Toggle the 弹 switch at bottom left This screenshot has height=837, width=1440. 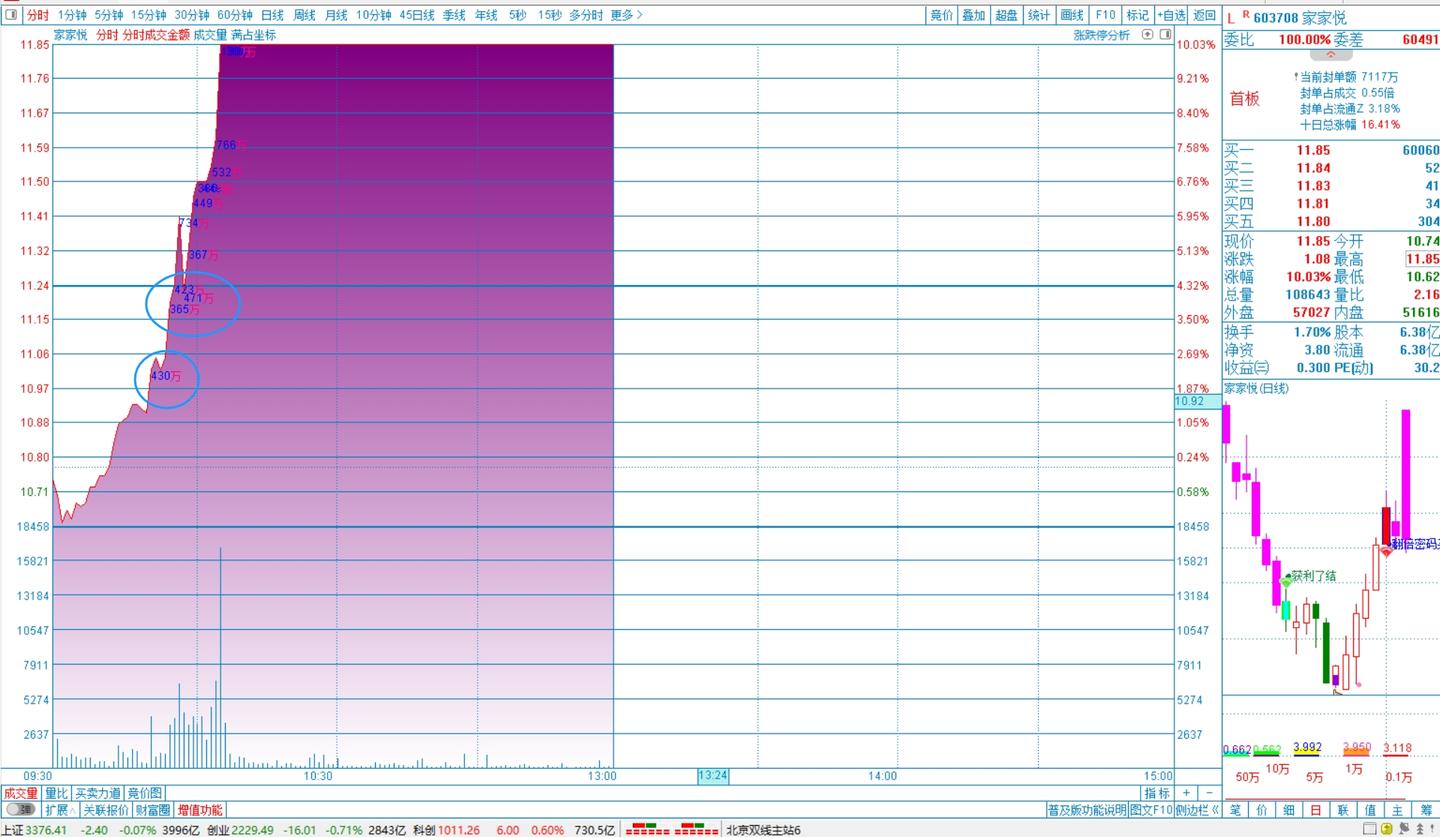click(x=21, y=810)
